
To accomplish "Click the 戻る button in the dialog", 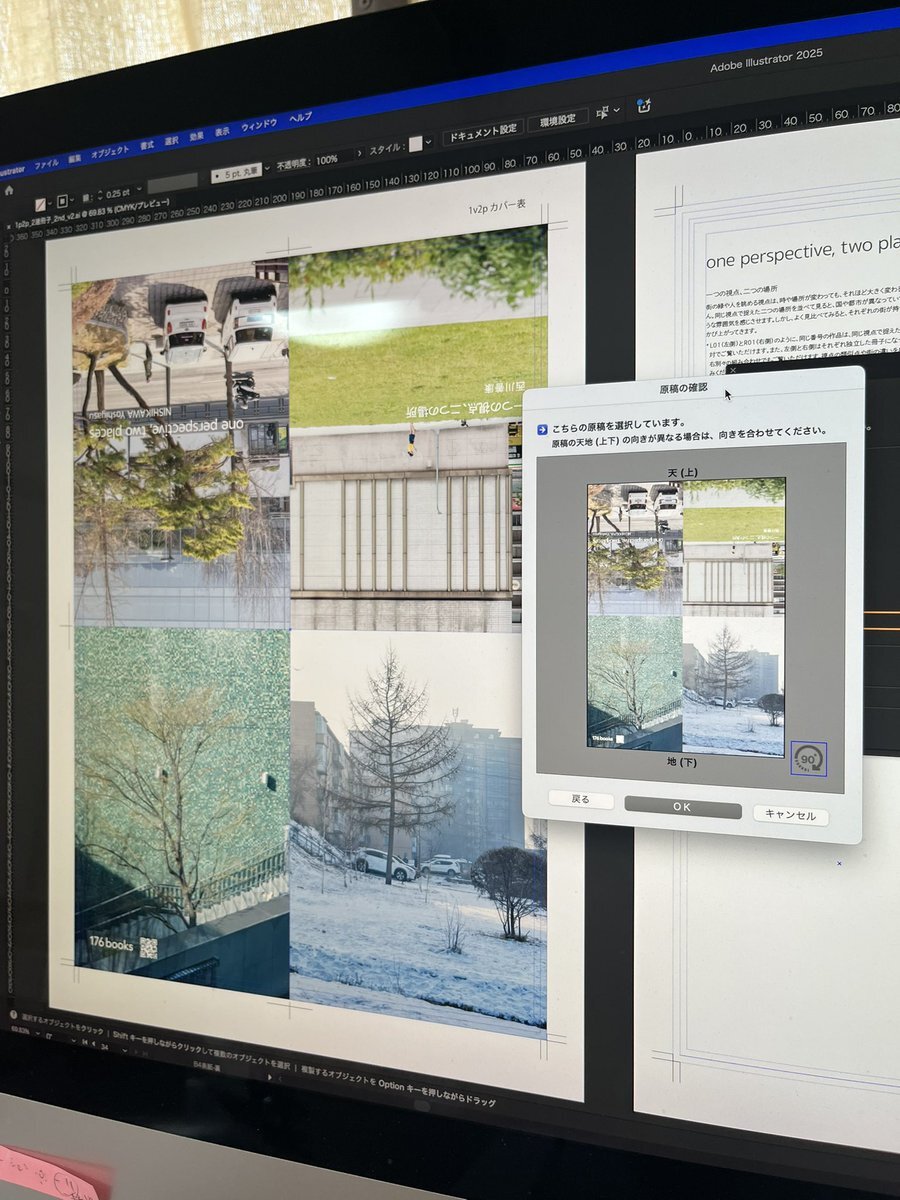I will (580, 799).
